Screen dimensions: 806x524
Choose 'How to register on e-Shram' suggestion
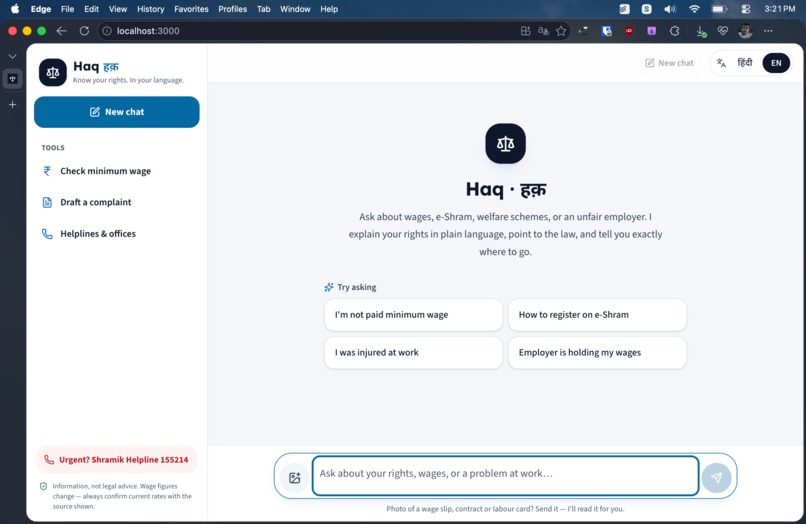pos(597,315)
